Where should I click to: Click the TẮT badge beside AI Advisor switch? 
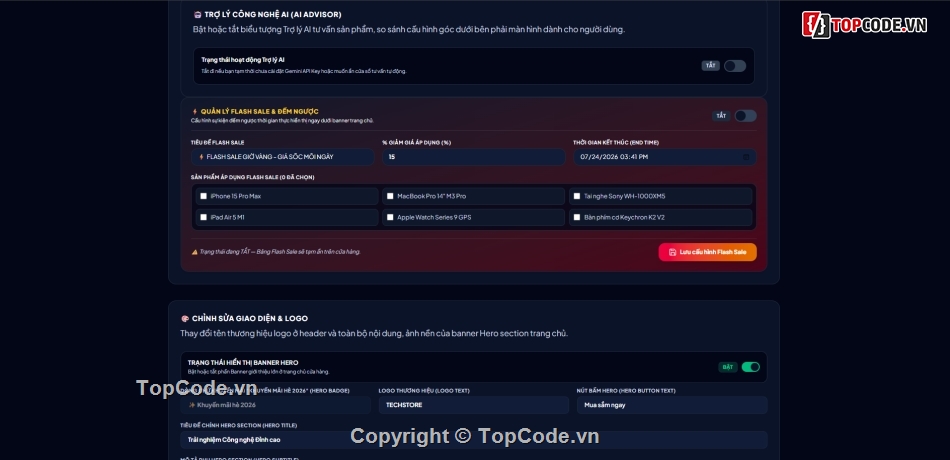(711, 66)
